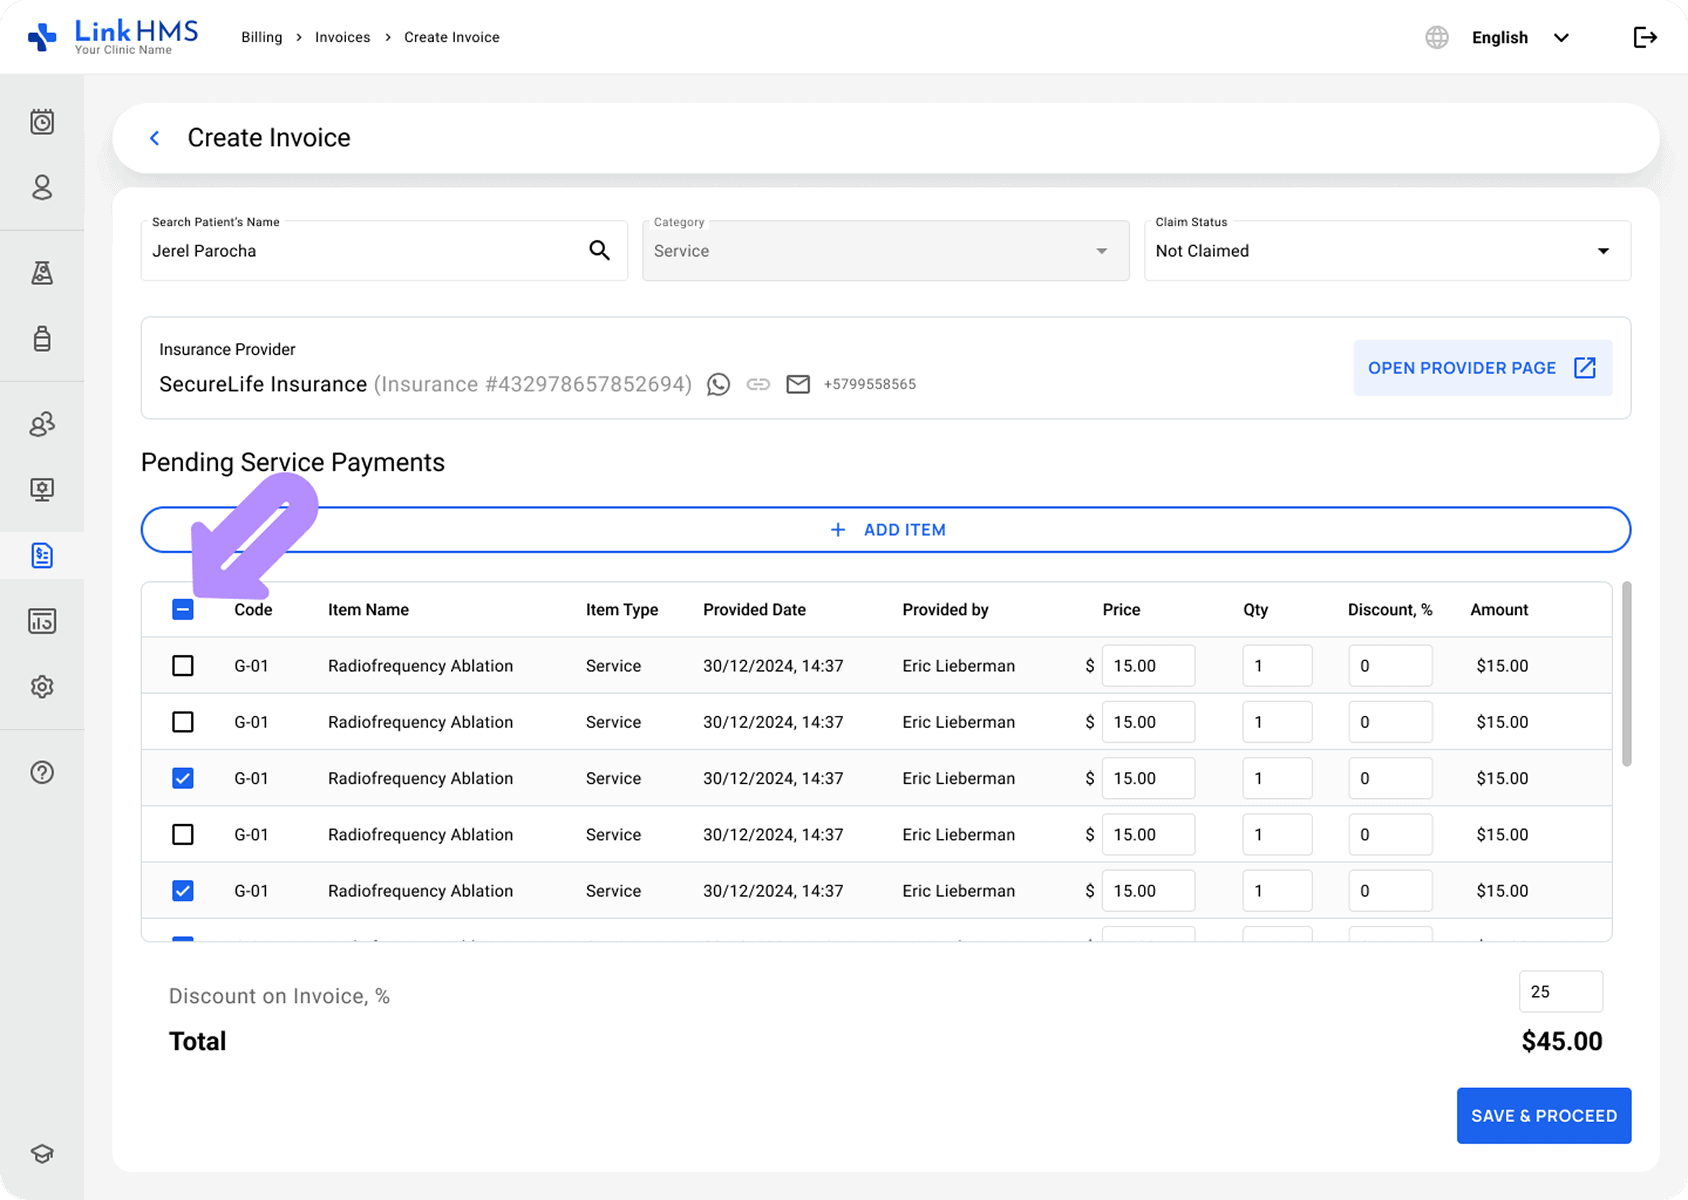Click the Create Invoice breadcrumb

[x=452, y=37]
